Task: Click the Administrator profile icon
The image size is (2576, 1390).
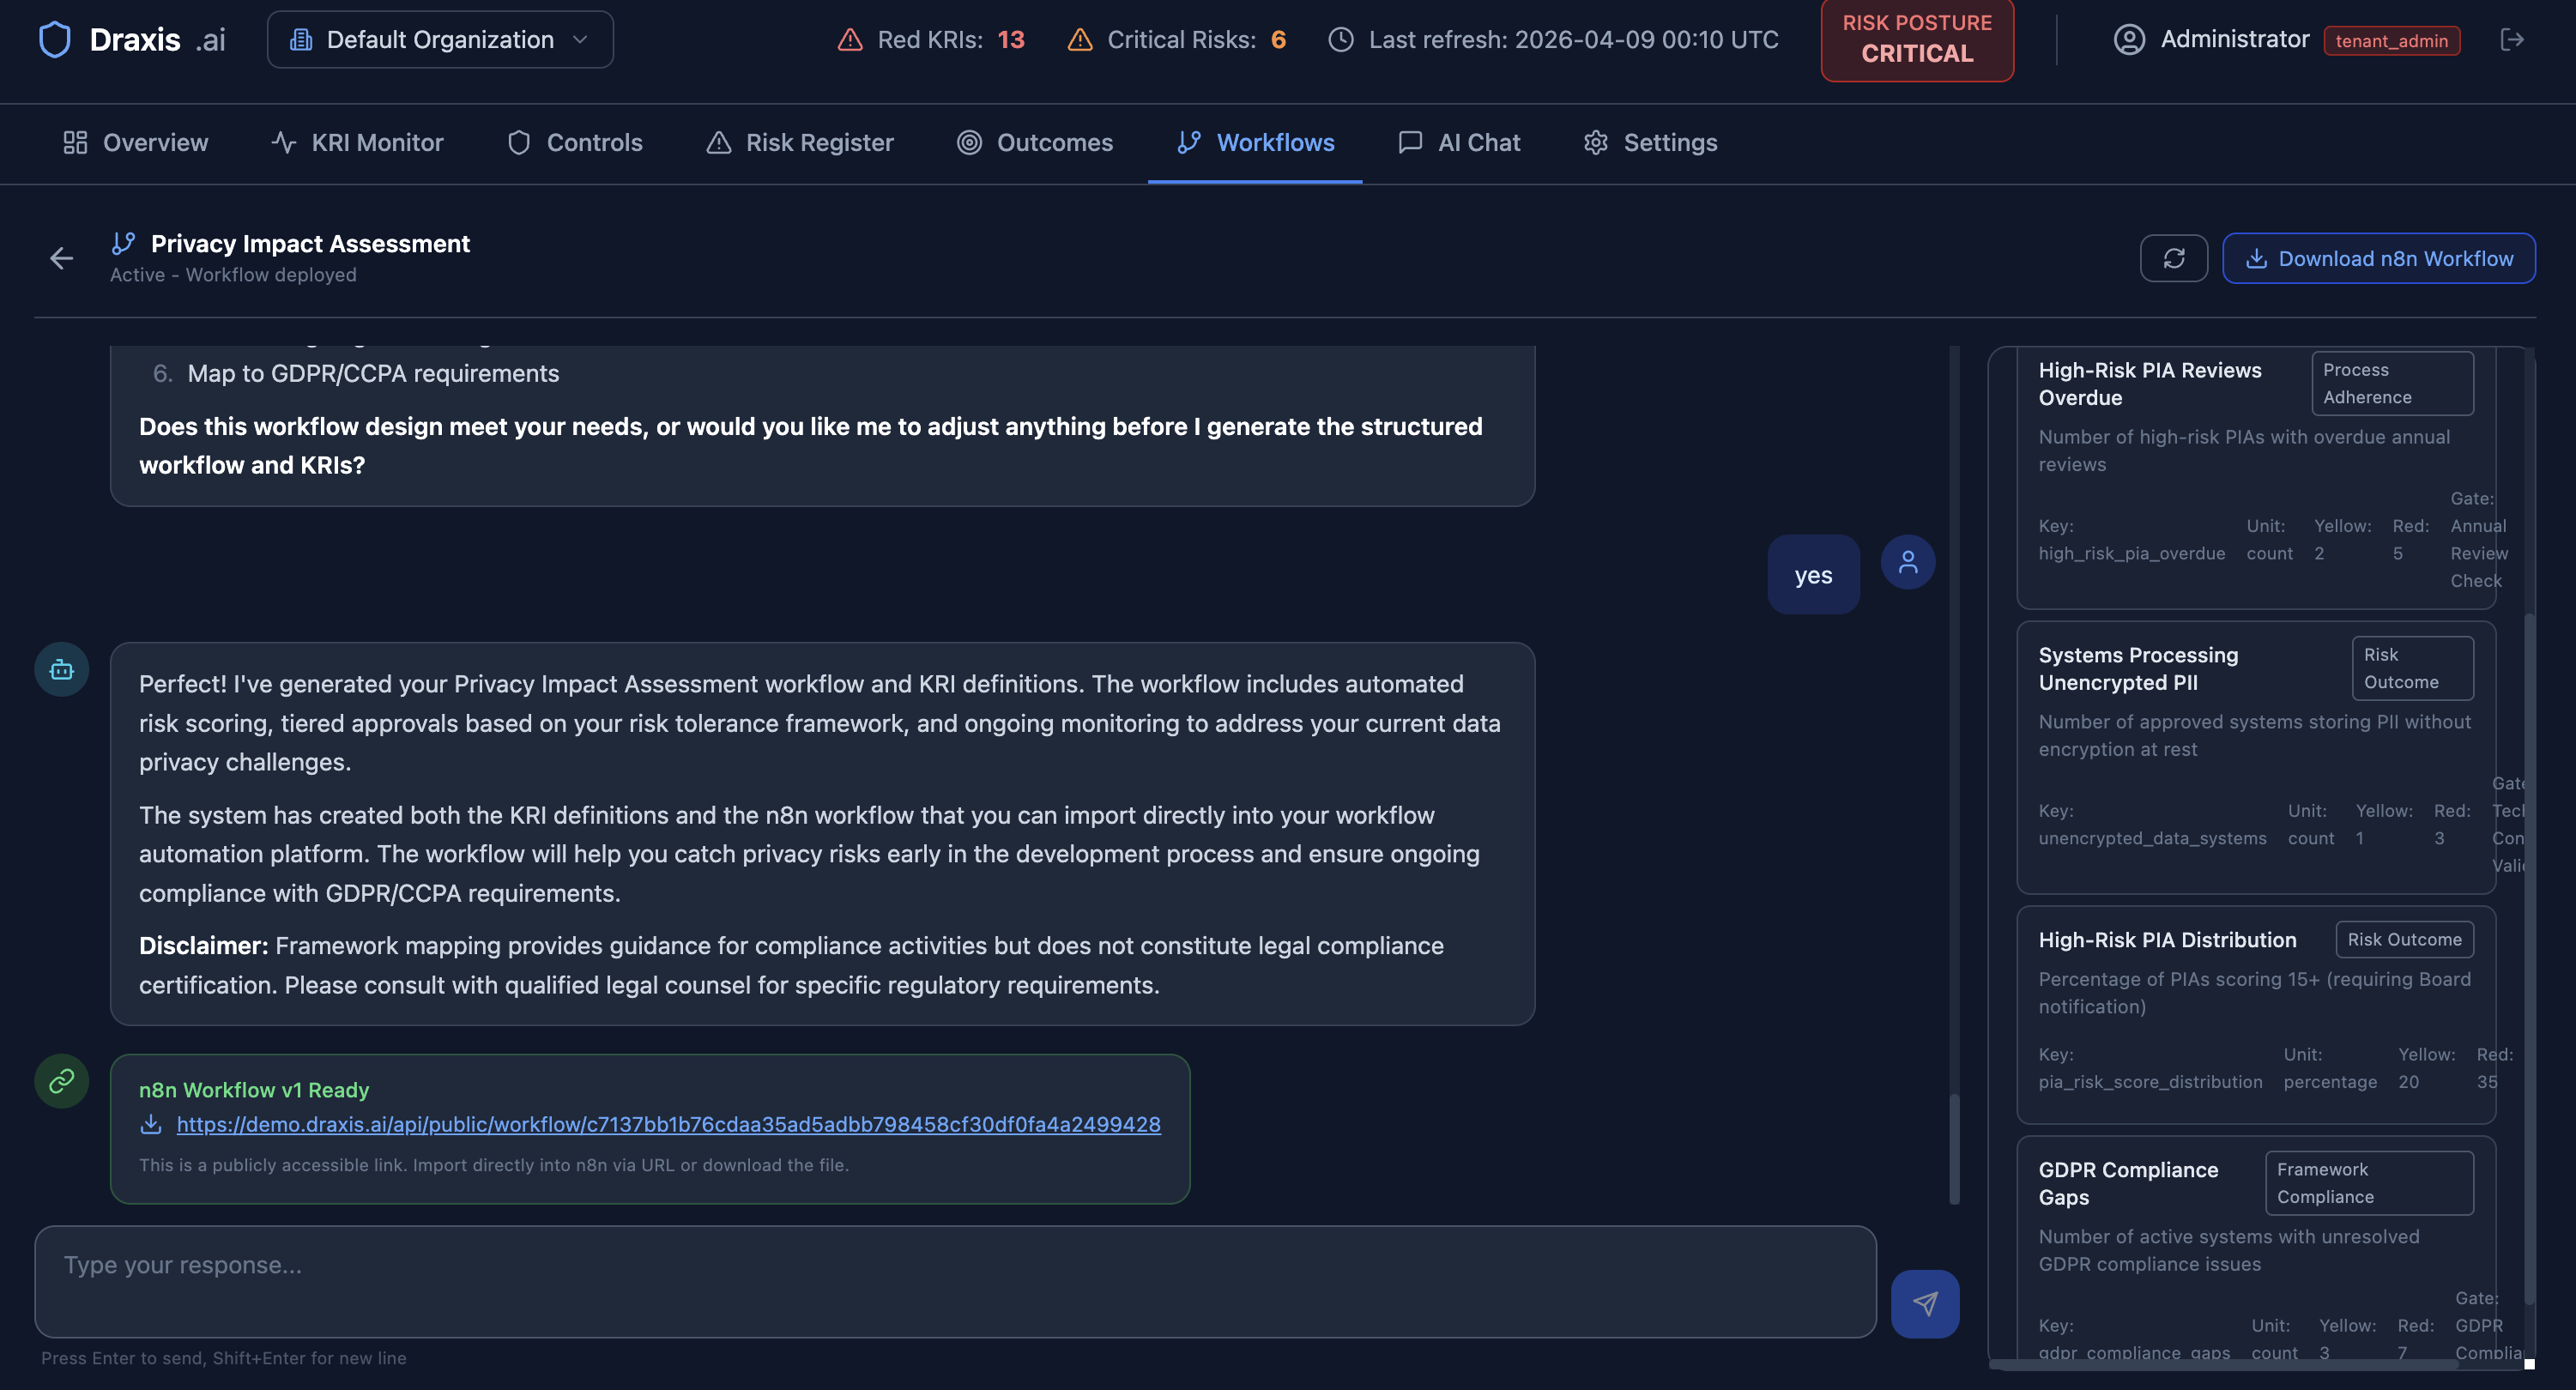Action: [2129, 40]
